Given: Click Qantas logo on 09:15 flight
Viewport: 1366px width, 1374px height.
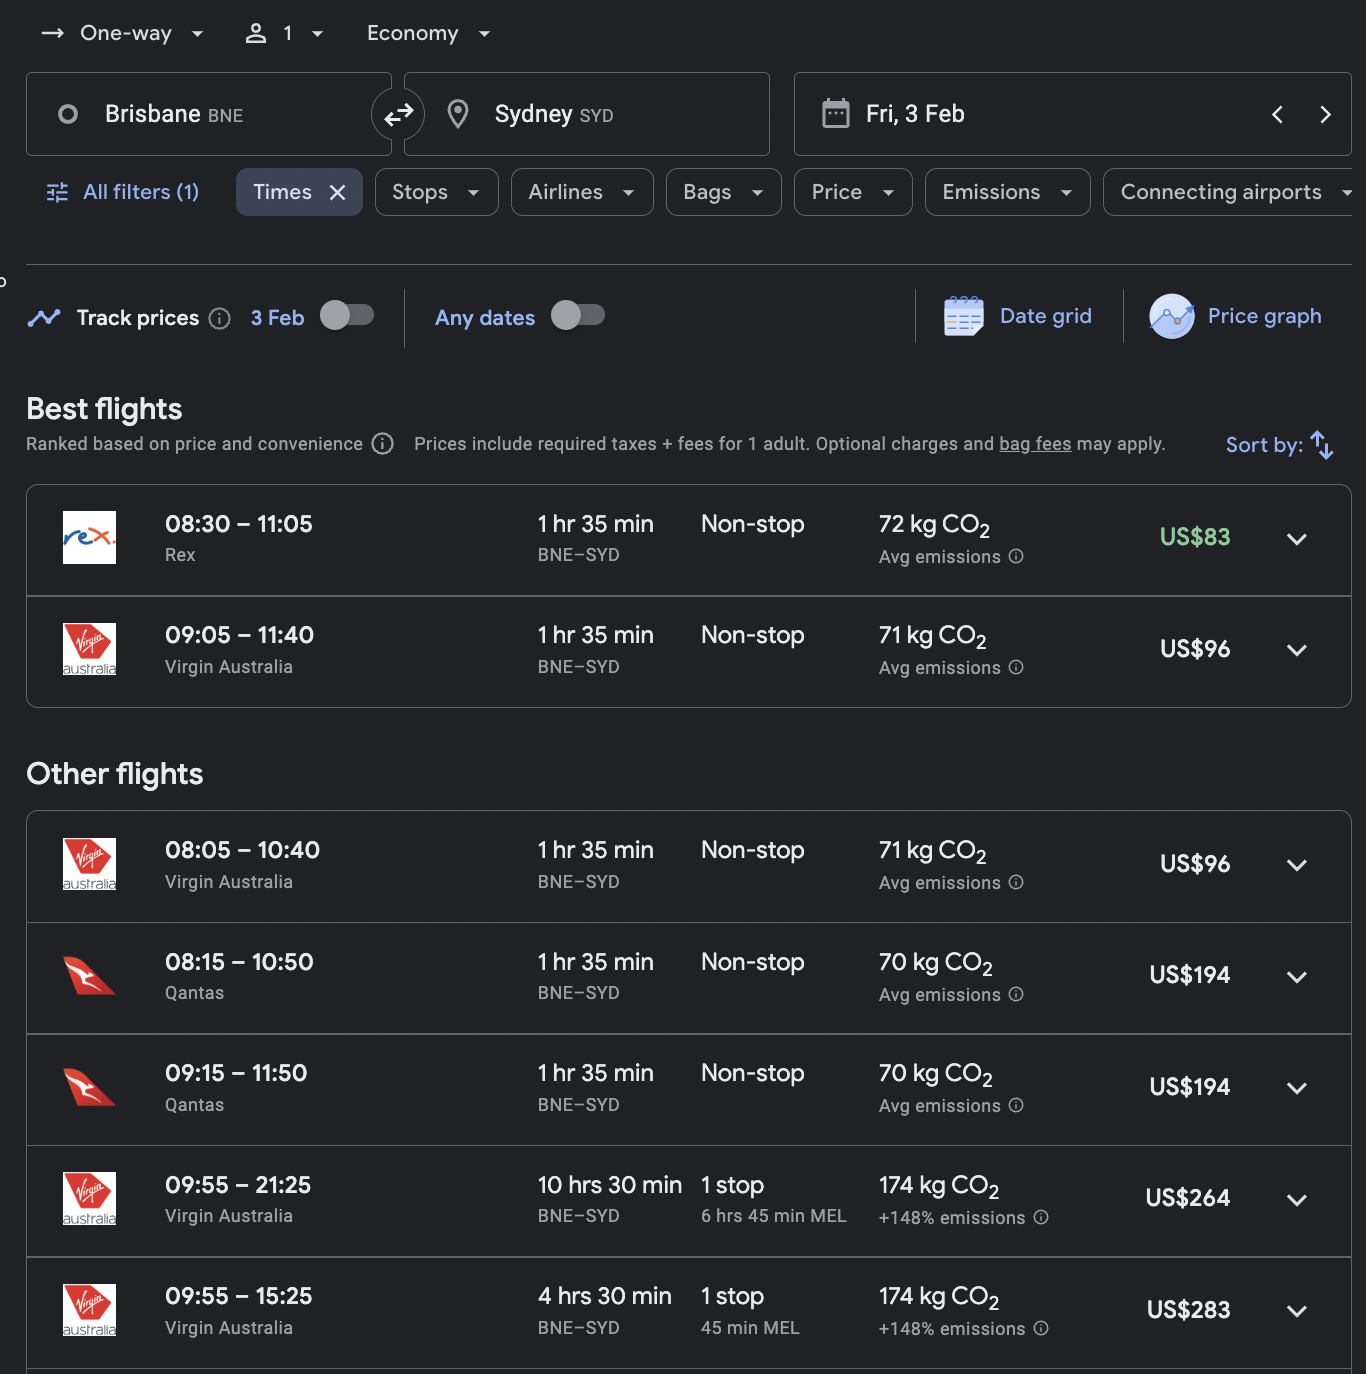Looking at the screenshot, I should tap(89, 1087).
